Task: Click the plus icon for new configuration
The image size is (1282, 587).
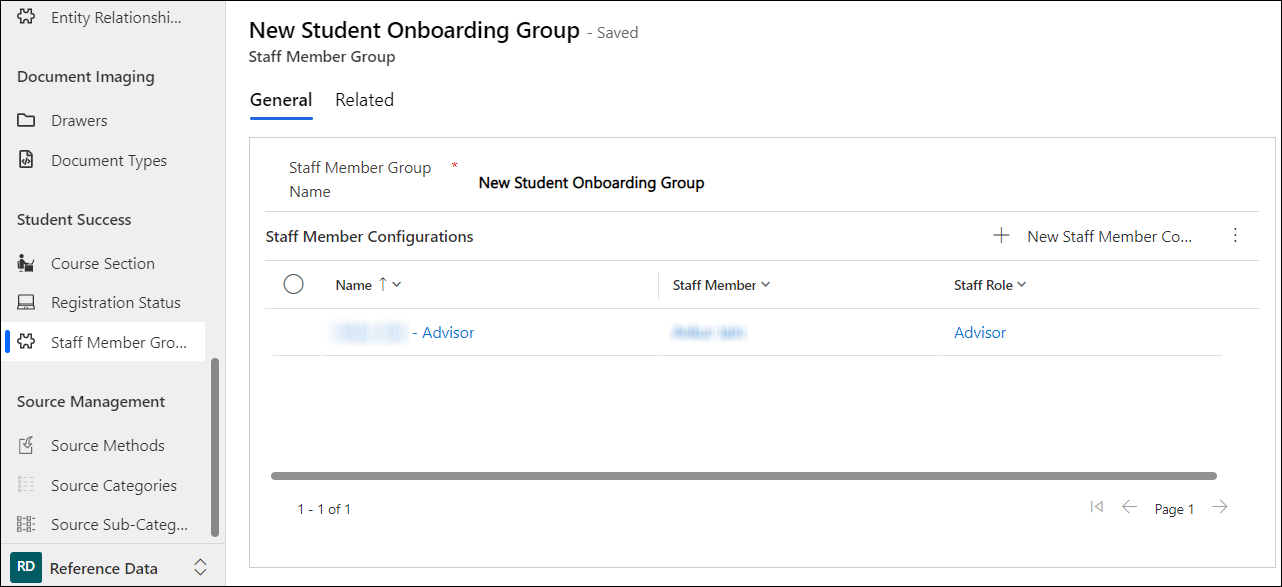Action: tap(1001, 236)
